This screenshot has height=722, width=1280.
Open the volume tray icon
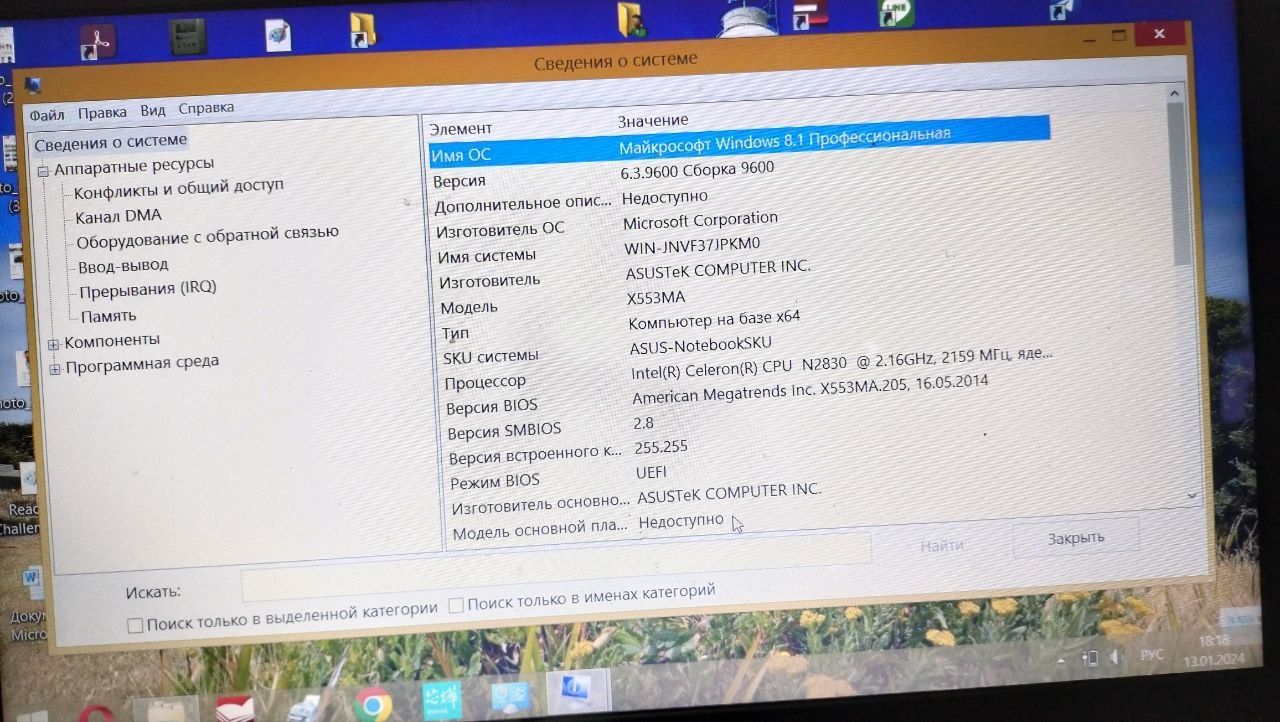click(x=1115, y=656)
